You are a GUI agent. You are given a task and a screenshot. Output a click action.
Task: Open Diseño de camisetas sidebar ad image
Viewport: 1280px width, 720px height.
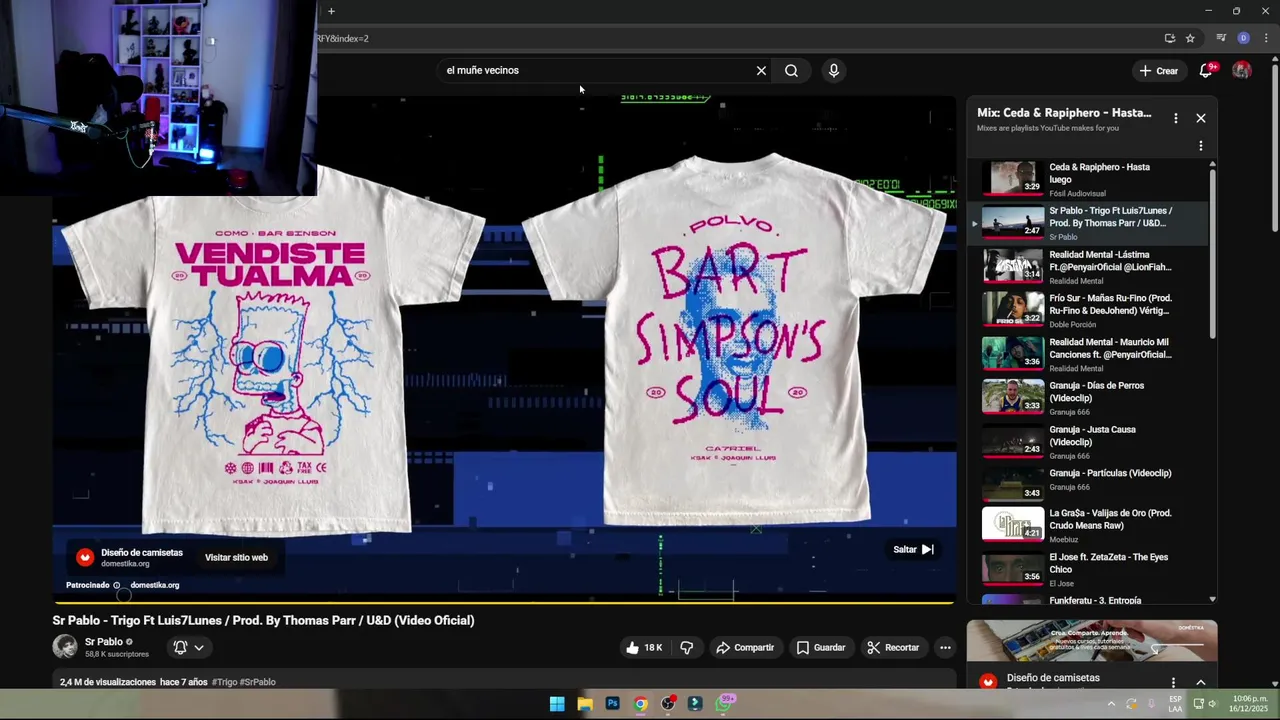tap(1092, 641)
